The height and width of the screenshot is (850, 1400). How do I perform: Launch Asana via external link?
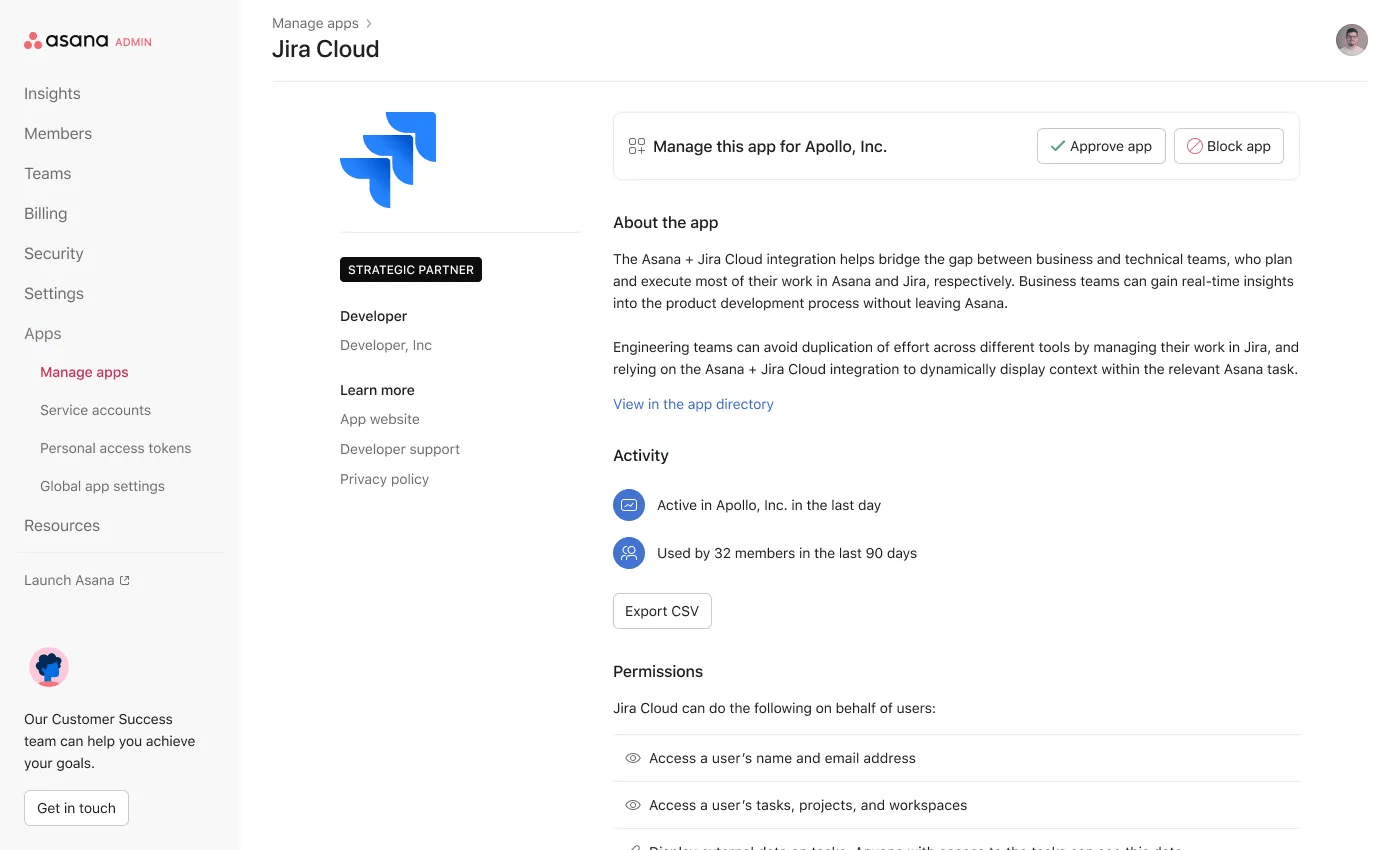pyautogui.click(x=77, y=580)
